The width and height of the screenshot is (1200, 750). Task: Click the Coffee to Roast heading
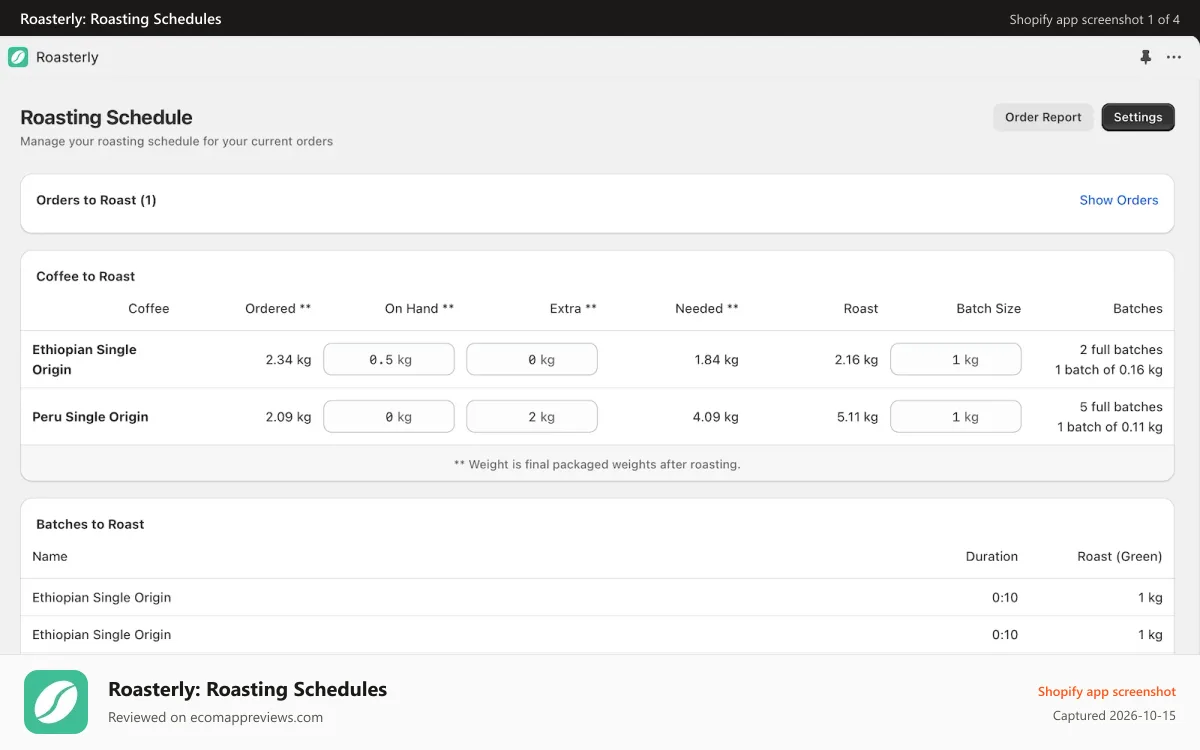pos(85,276)
